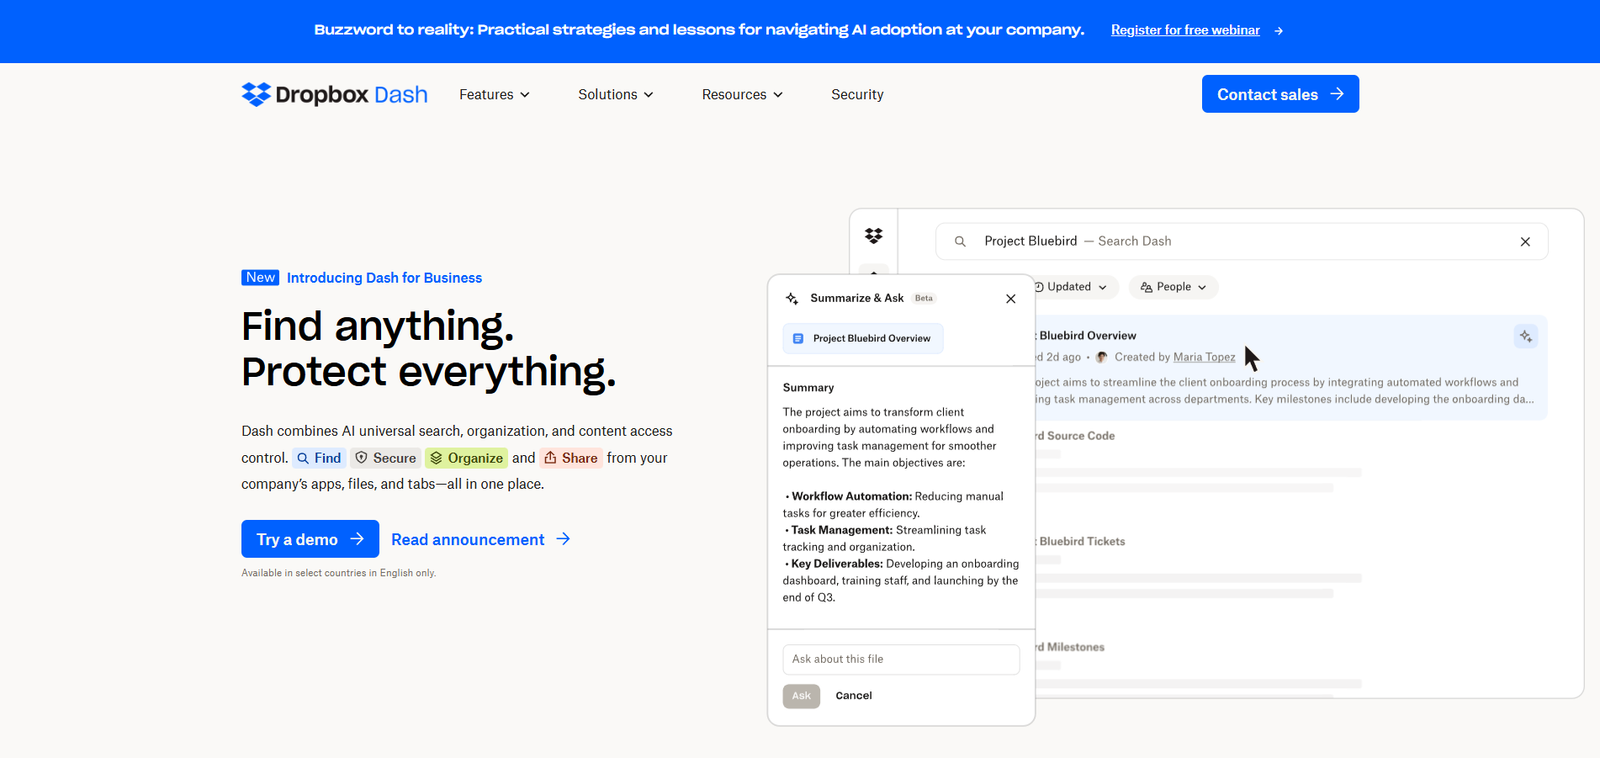Click the magnifier icon in search bar

pyautogui.click(x=960, y=242)
